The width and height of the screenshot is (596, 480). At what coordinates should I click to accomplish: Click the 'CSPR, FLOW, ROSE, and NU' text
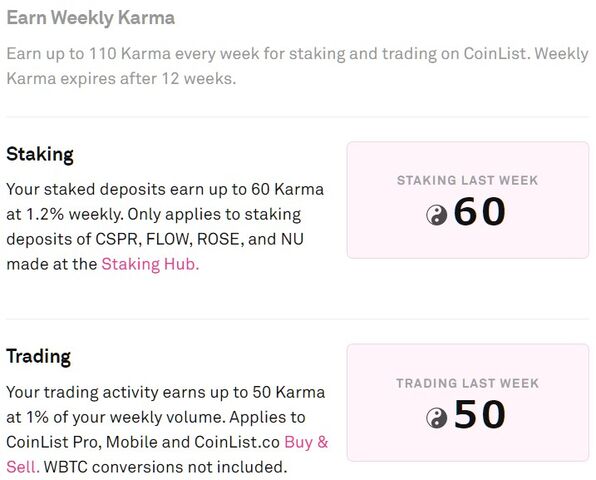coord(199,239)
